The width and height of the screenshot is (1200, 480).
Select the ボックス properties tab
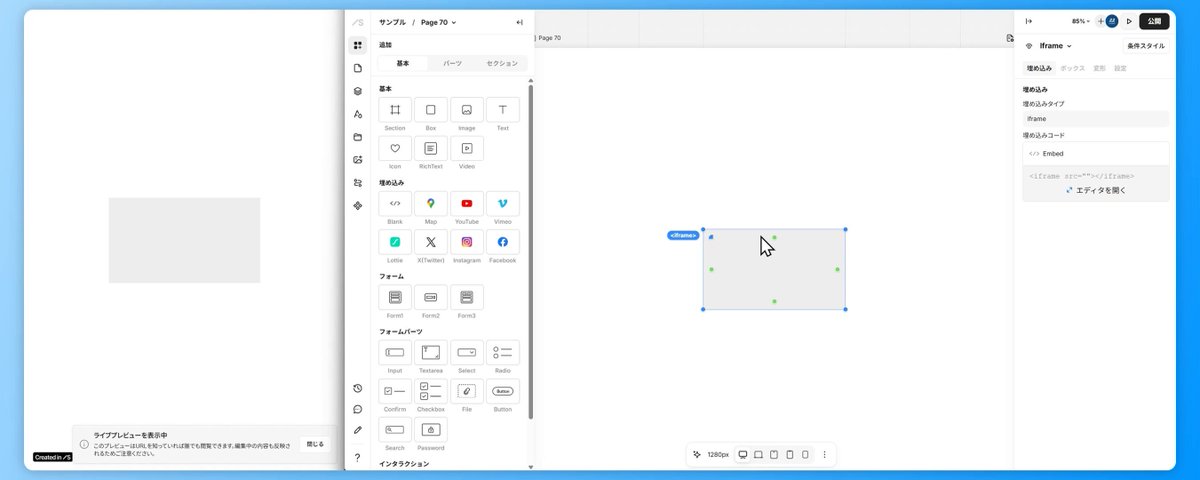1072,68
